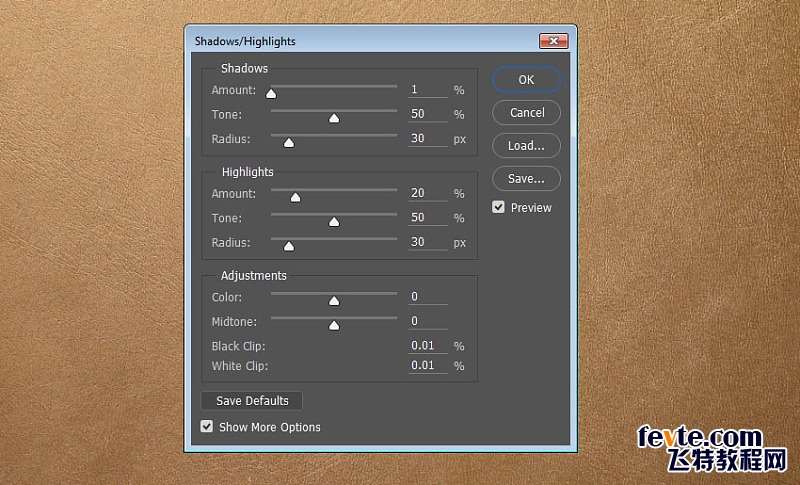Click the Highlights Amount slider handle

coord(295,197)
